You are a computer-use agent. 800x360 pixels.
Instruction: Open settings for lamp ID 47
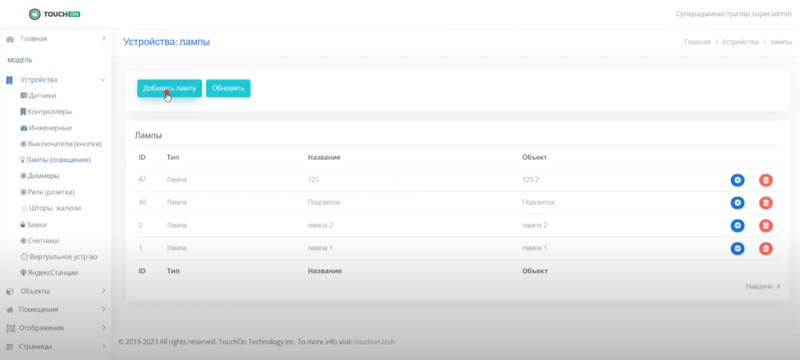[737, 180]
